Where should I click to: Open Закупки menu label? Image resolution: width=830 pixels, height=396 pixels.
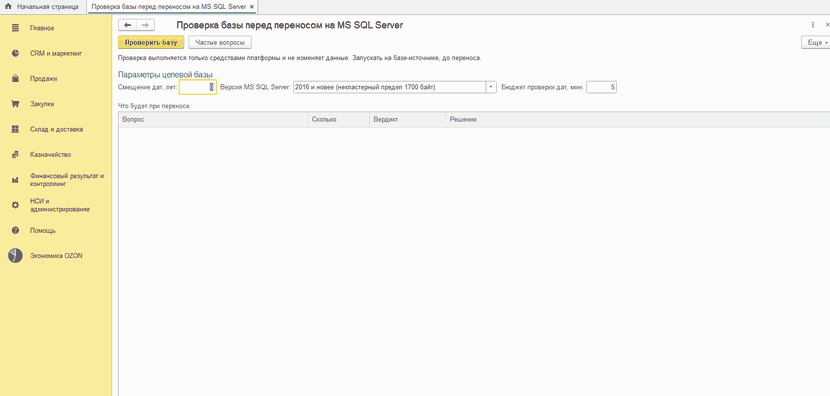(42, 104)
